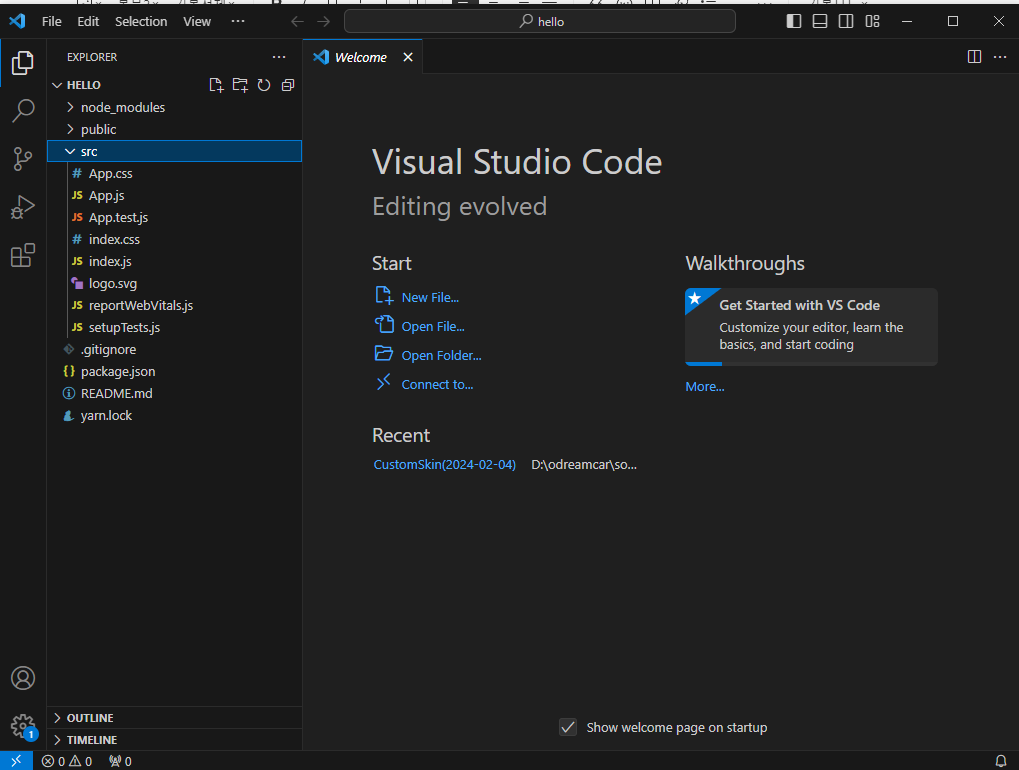1019x770 pixels.
Task: Open the File menu
Action: [51, 21]
